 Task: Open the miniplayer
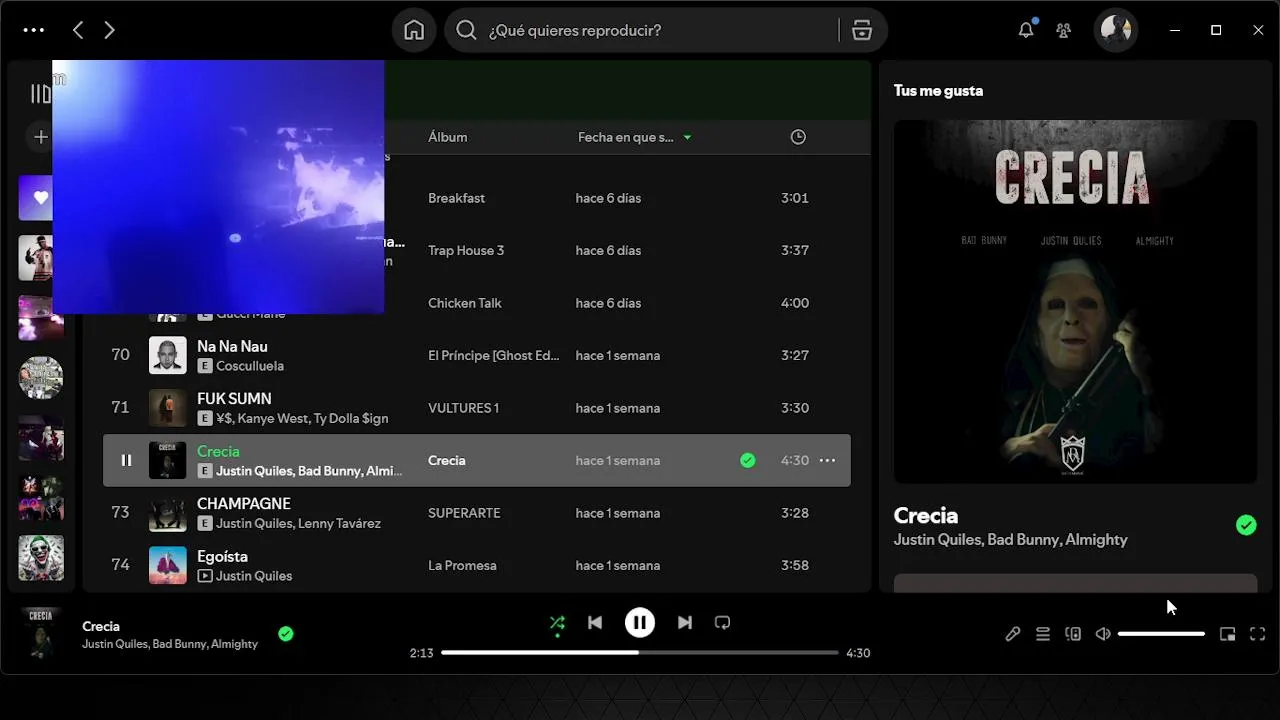click(x=1228, y=634)
